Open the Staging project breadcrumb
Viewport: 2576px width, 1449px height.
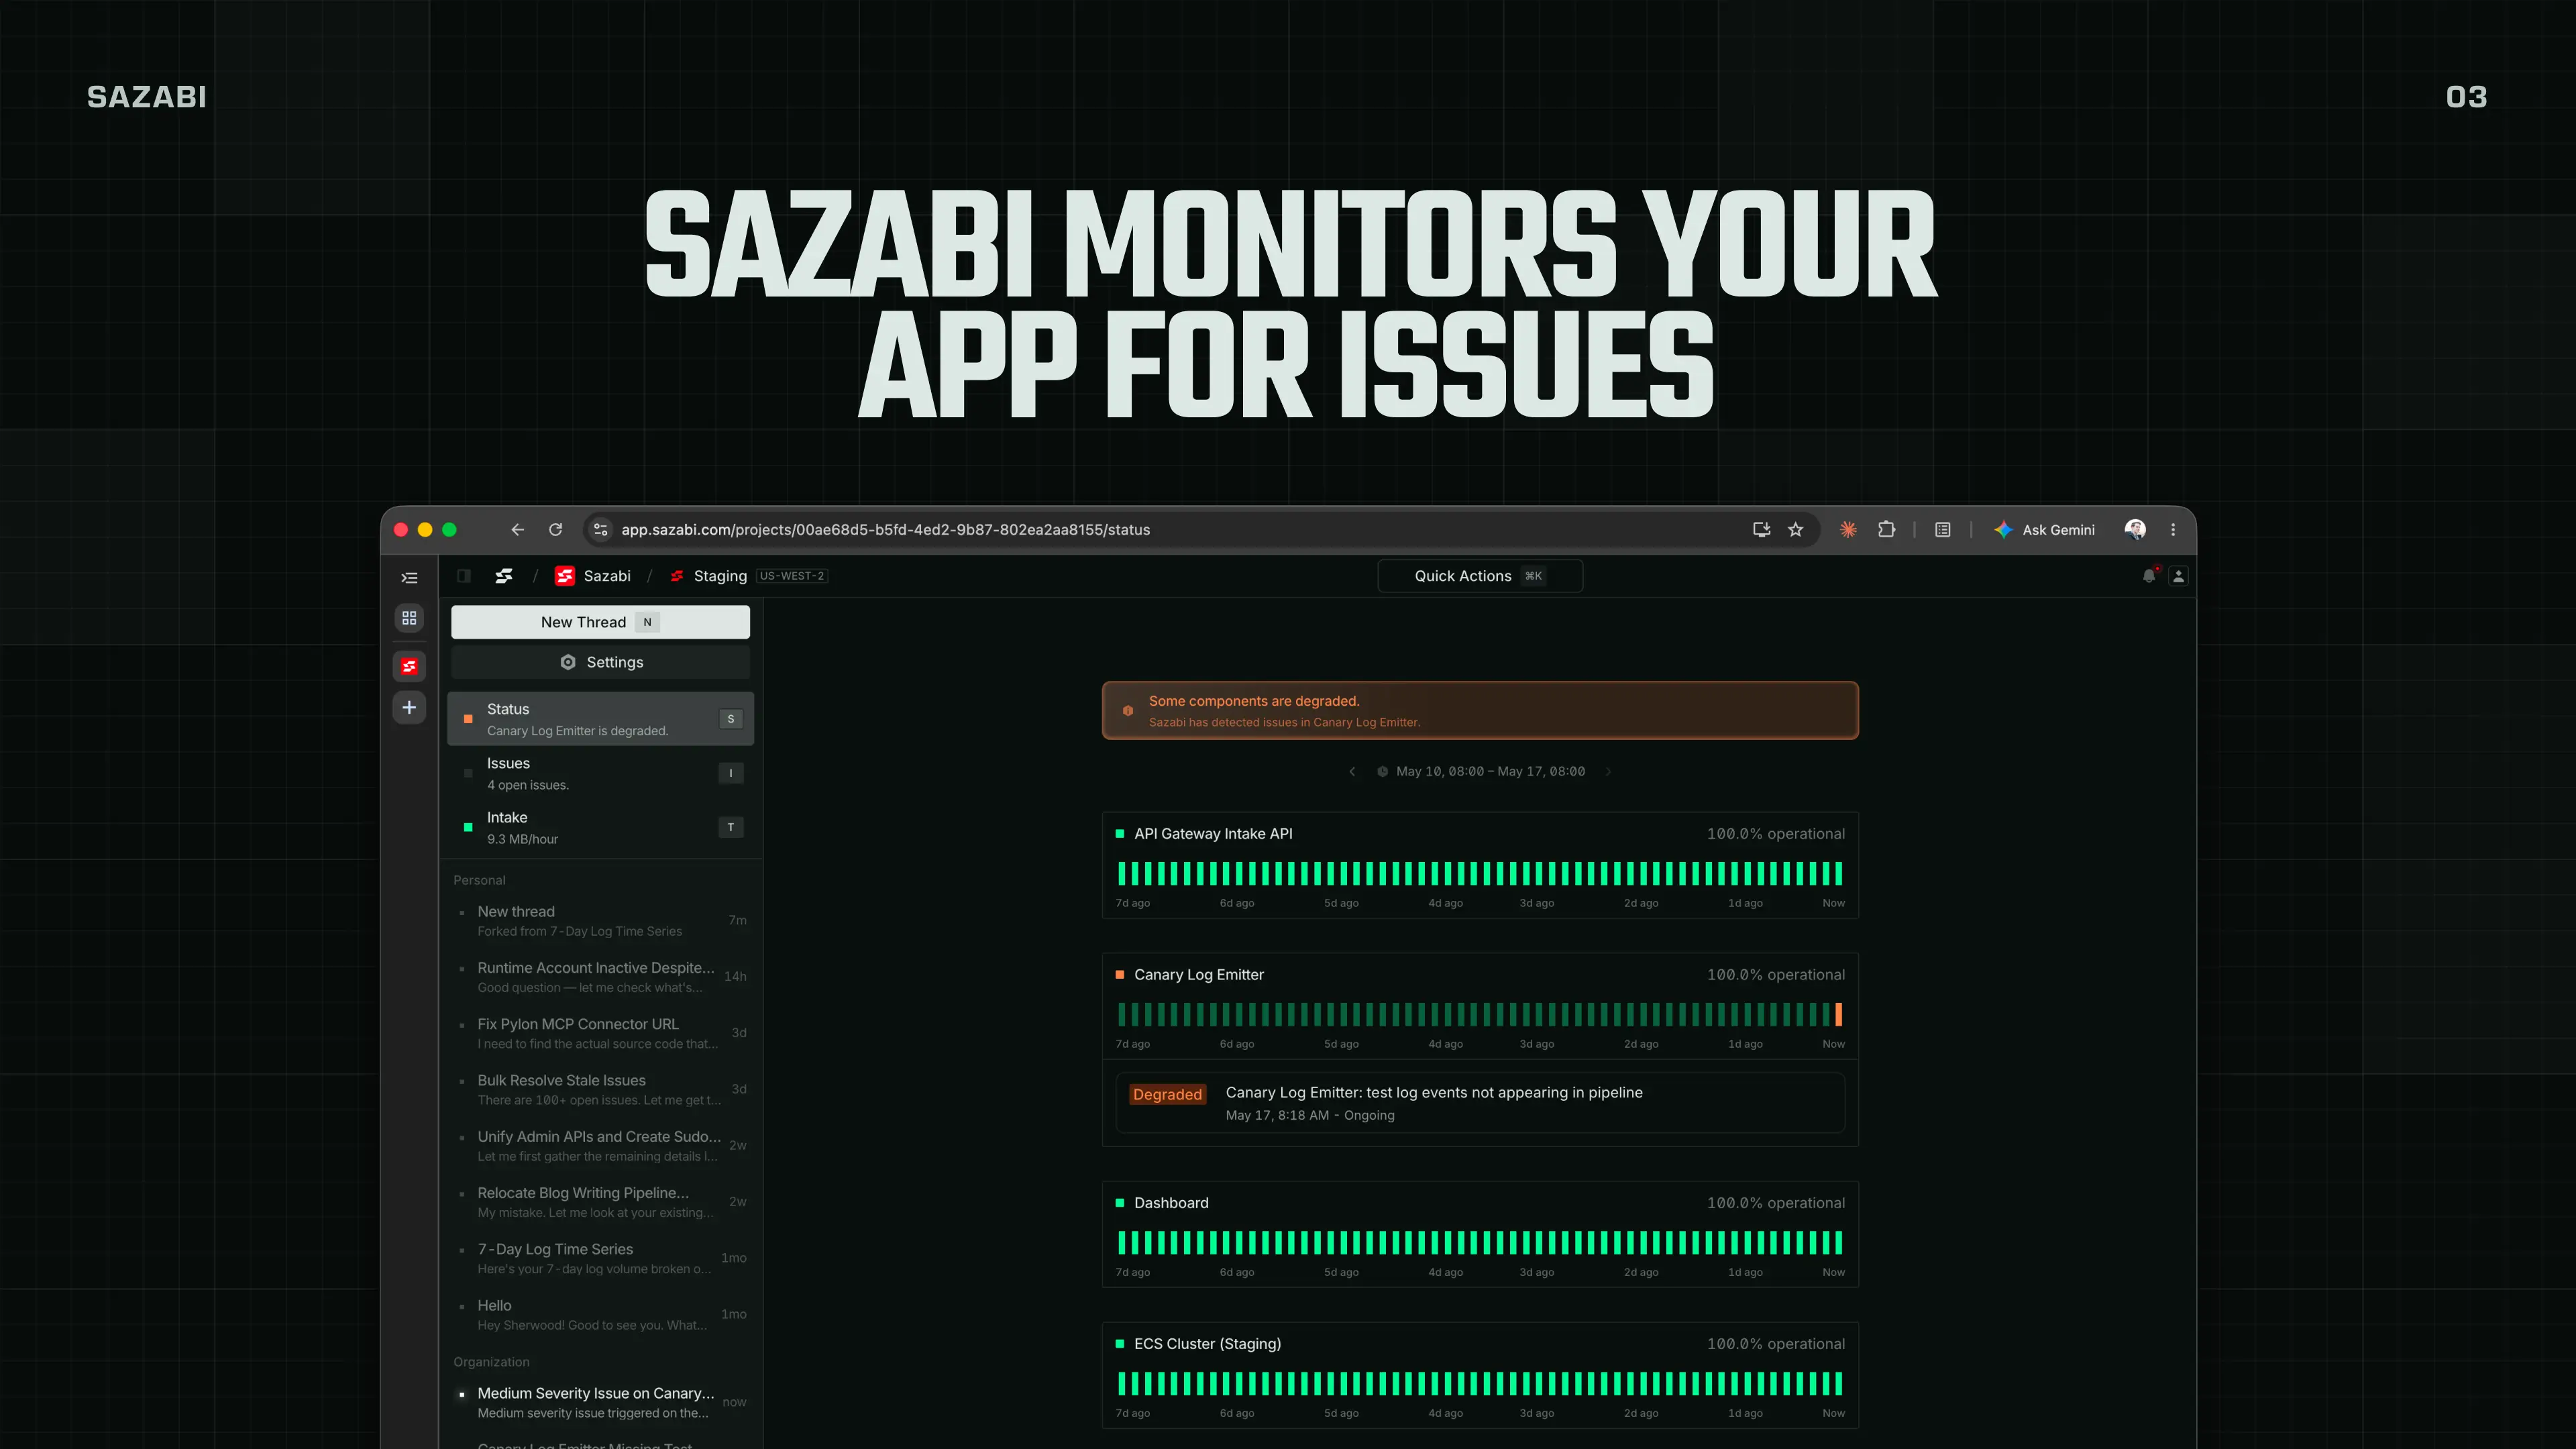[x=709, y=576]
